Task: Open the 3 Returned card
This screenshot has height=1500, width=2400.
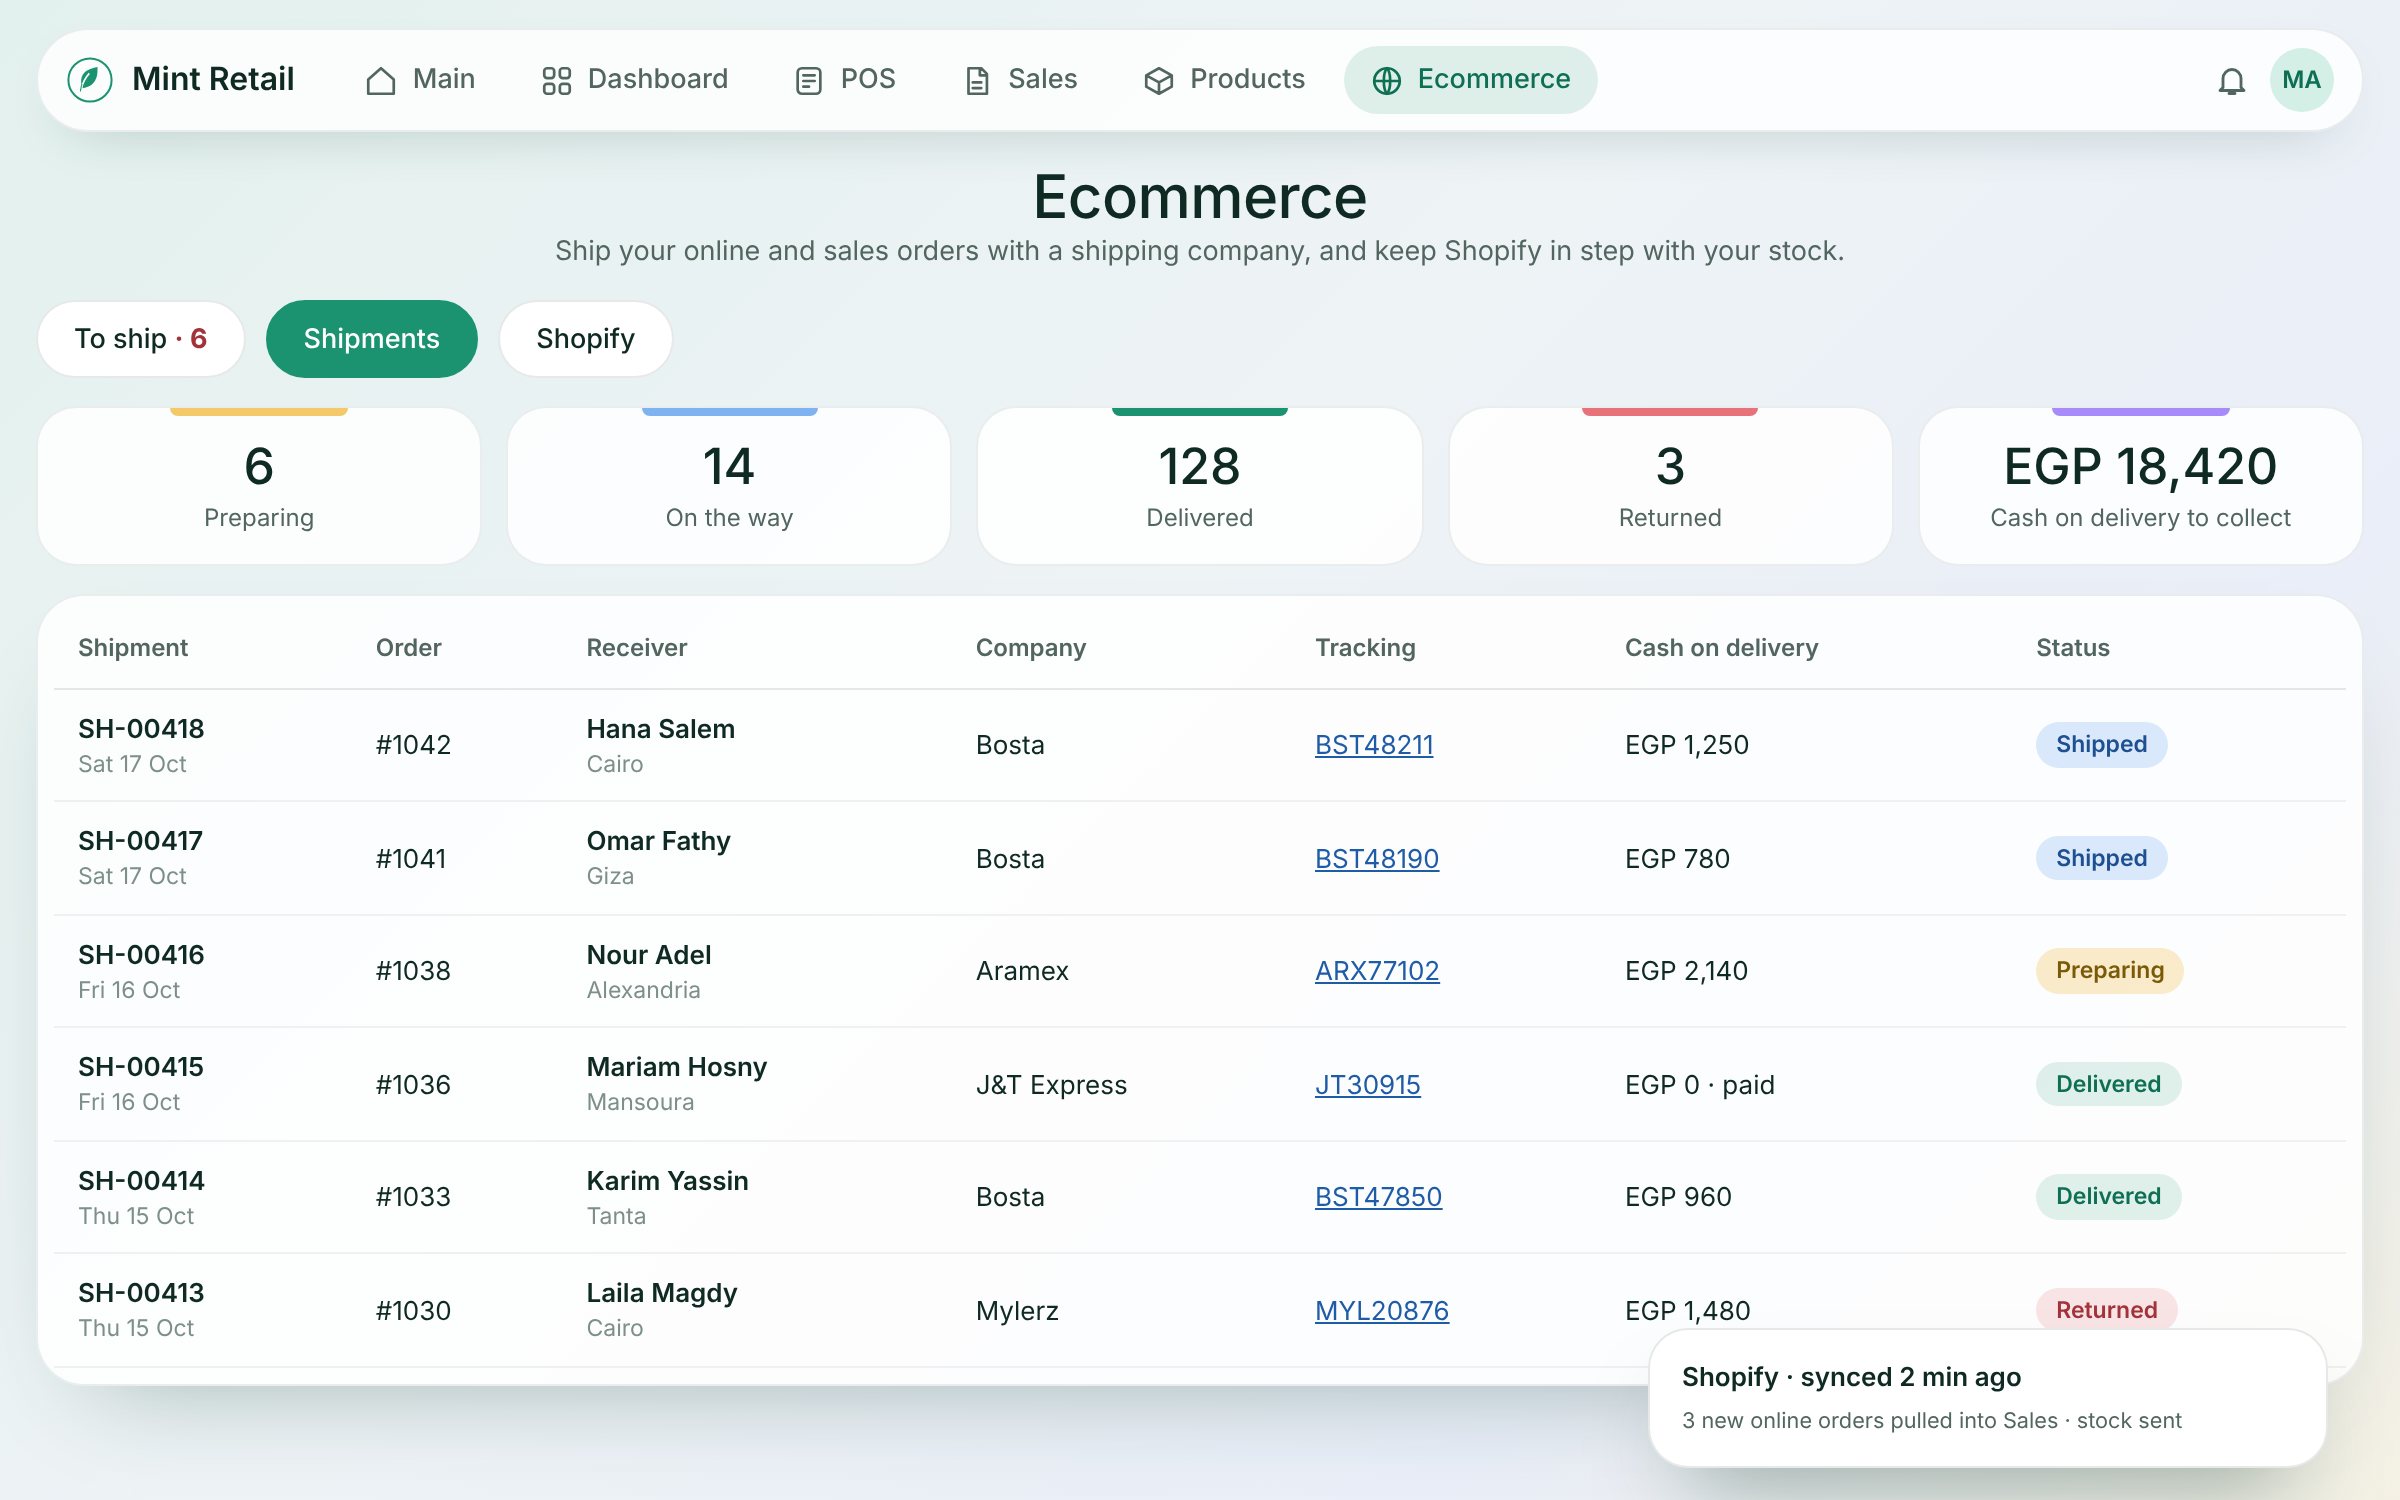Action: click(x=1670, y=486)
